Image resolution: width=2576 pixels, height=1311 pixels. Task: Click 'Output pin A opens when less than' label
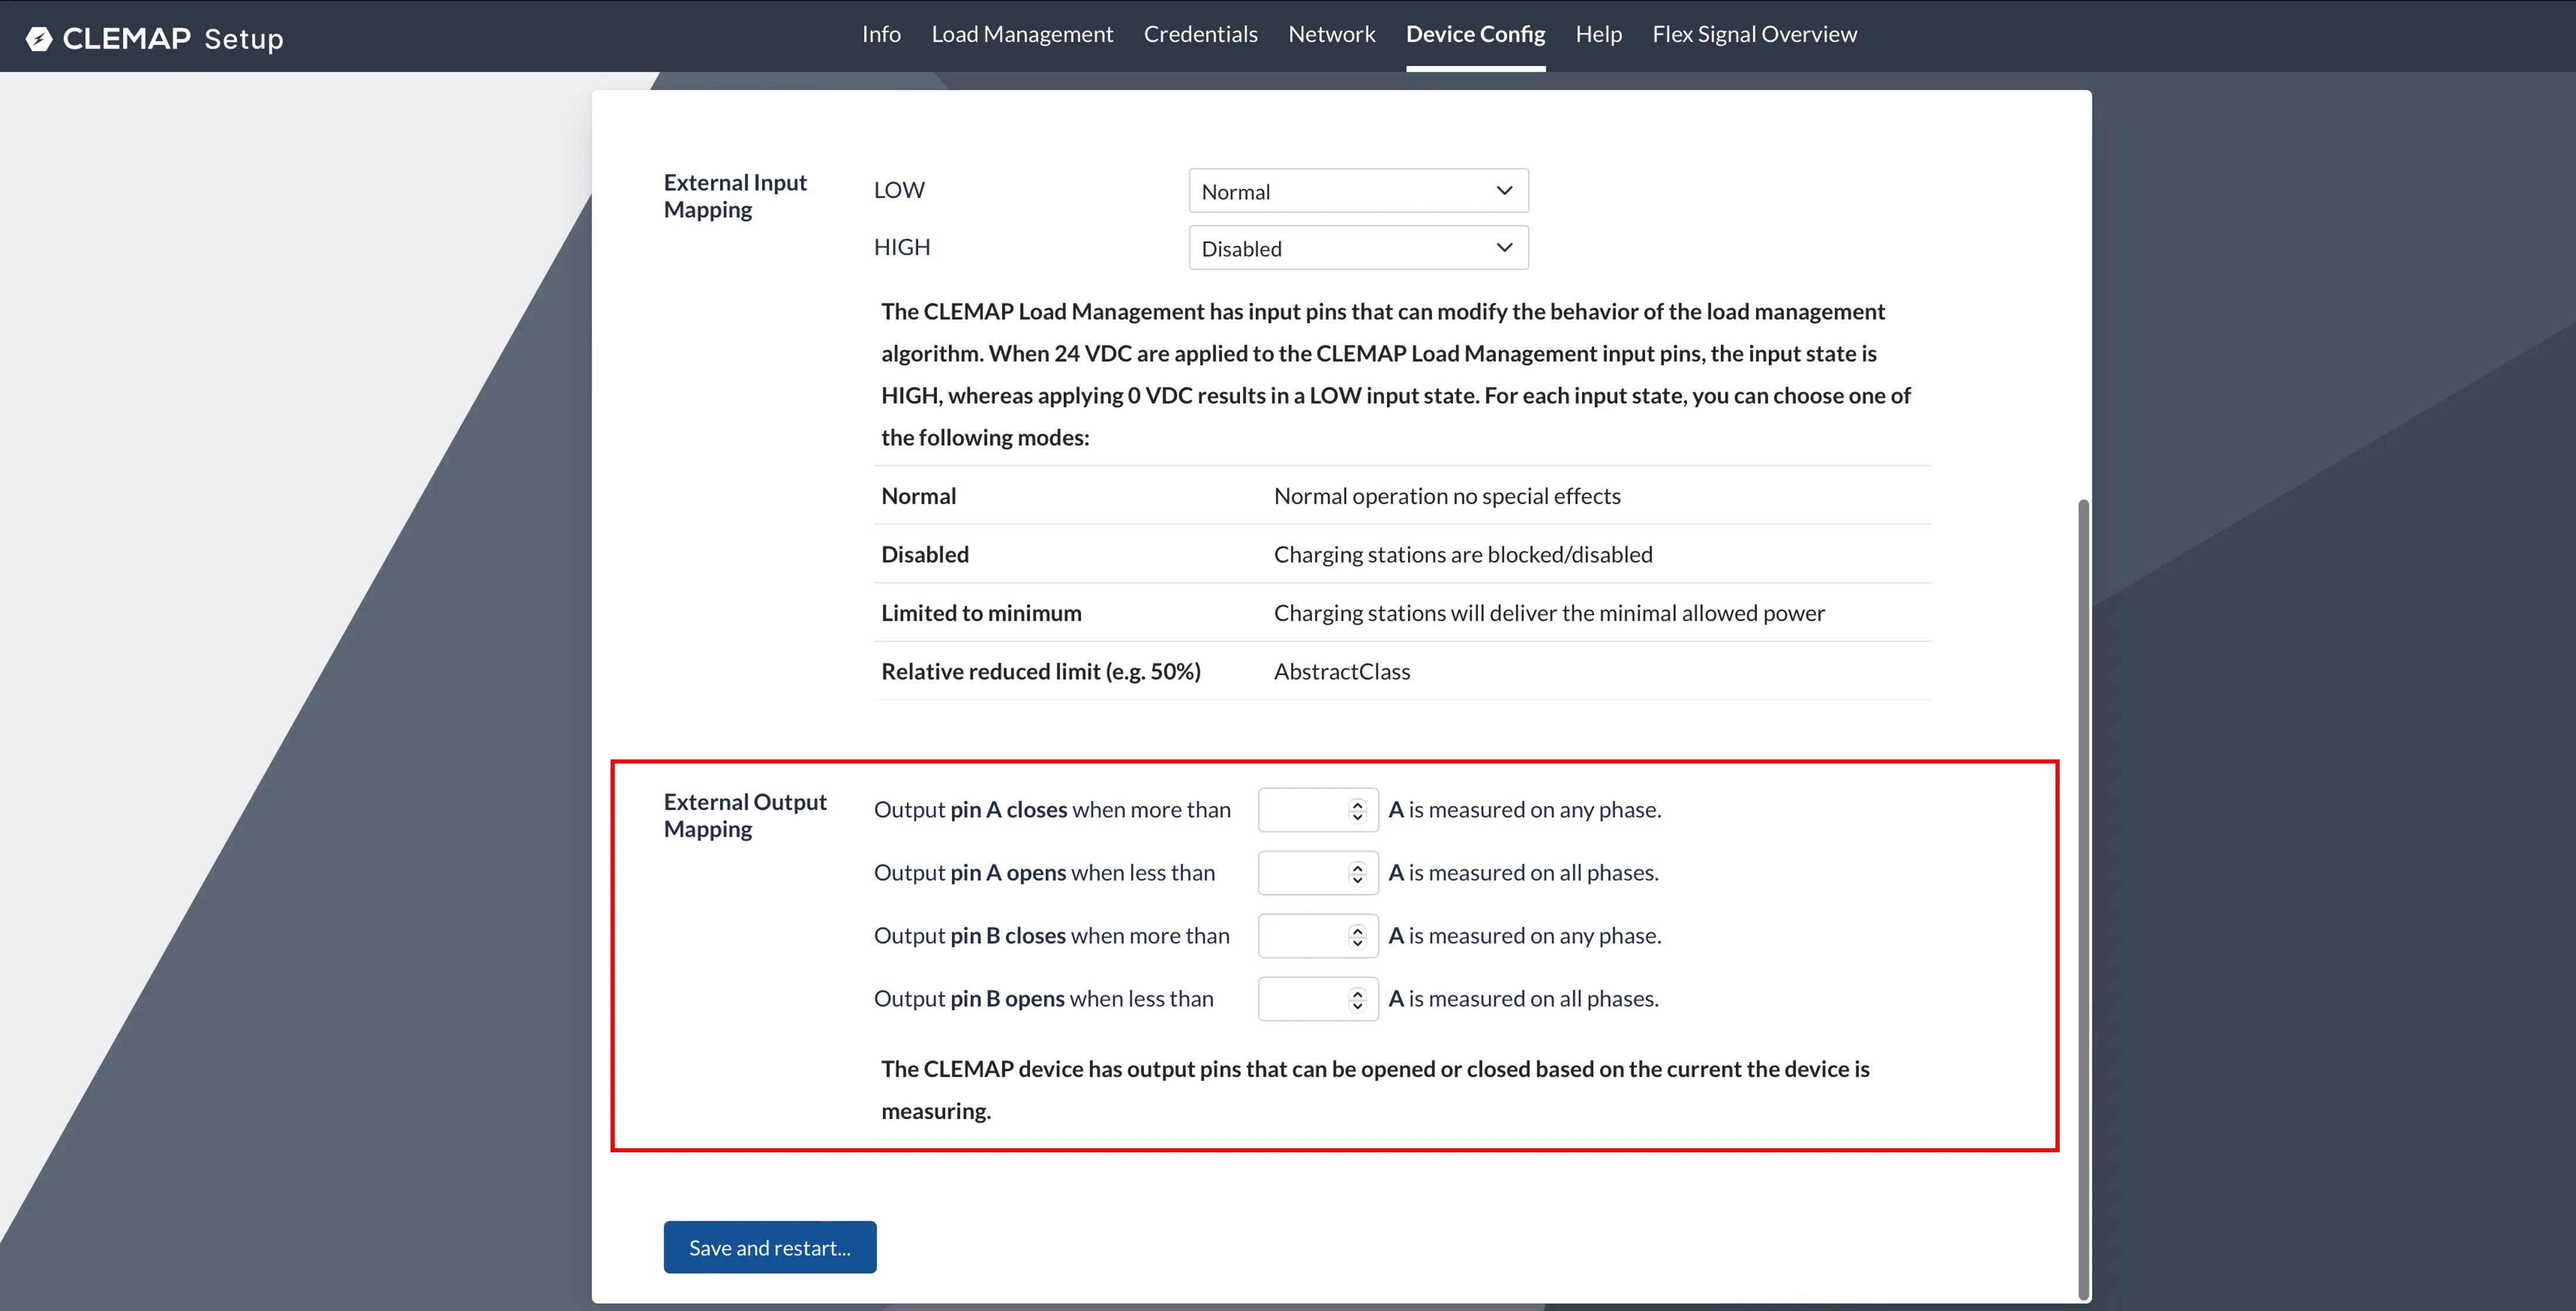click(x=1044, y=873)
